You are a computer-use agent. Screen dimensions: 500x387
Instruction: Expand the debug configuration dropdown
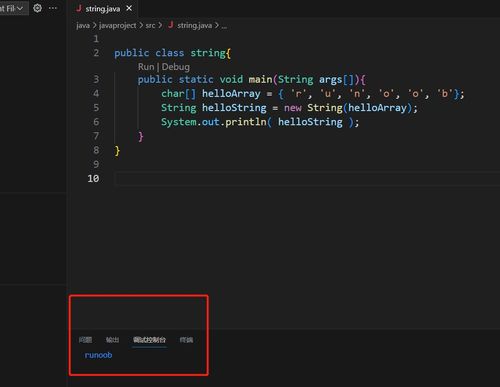(12, 8)
